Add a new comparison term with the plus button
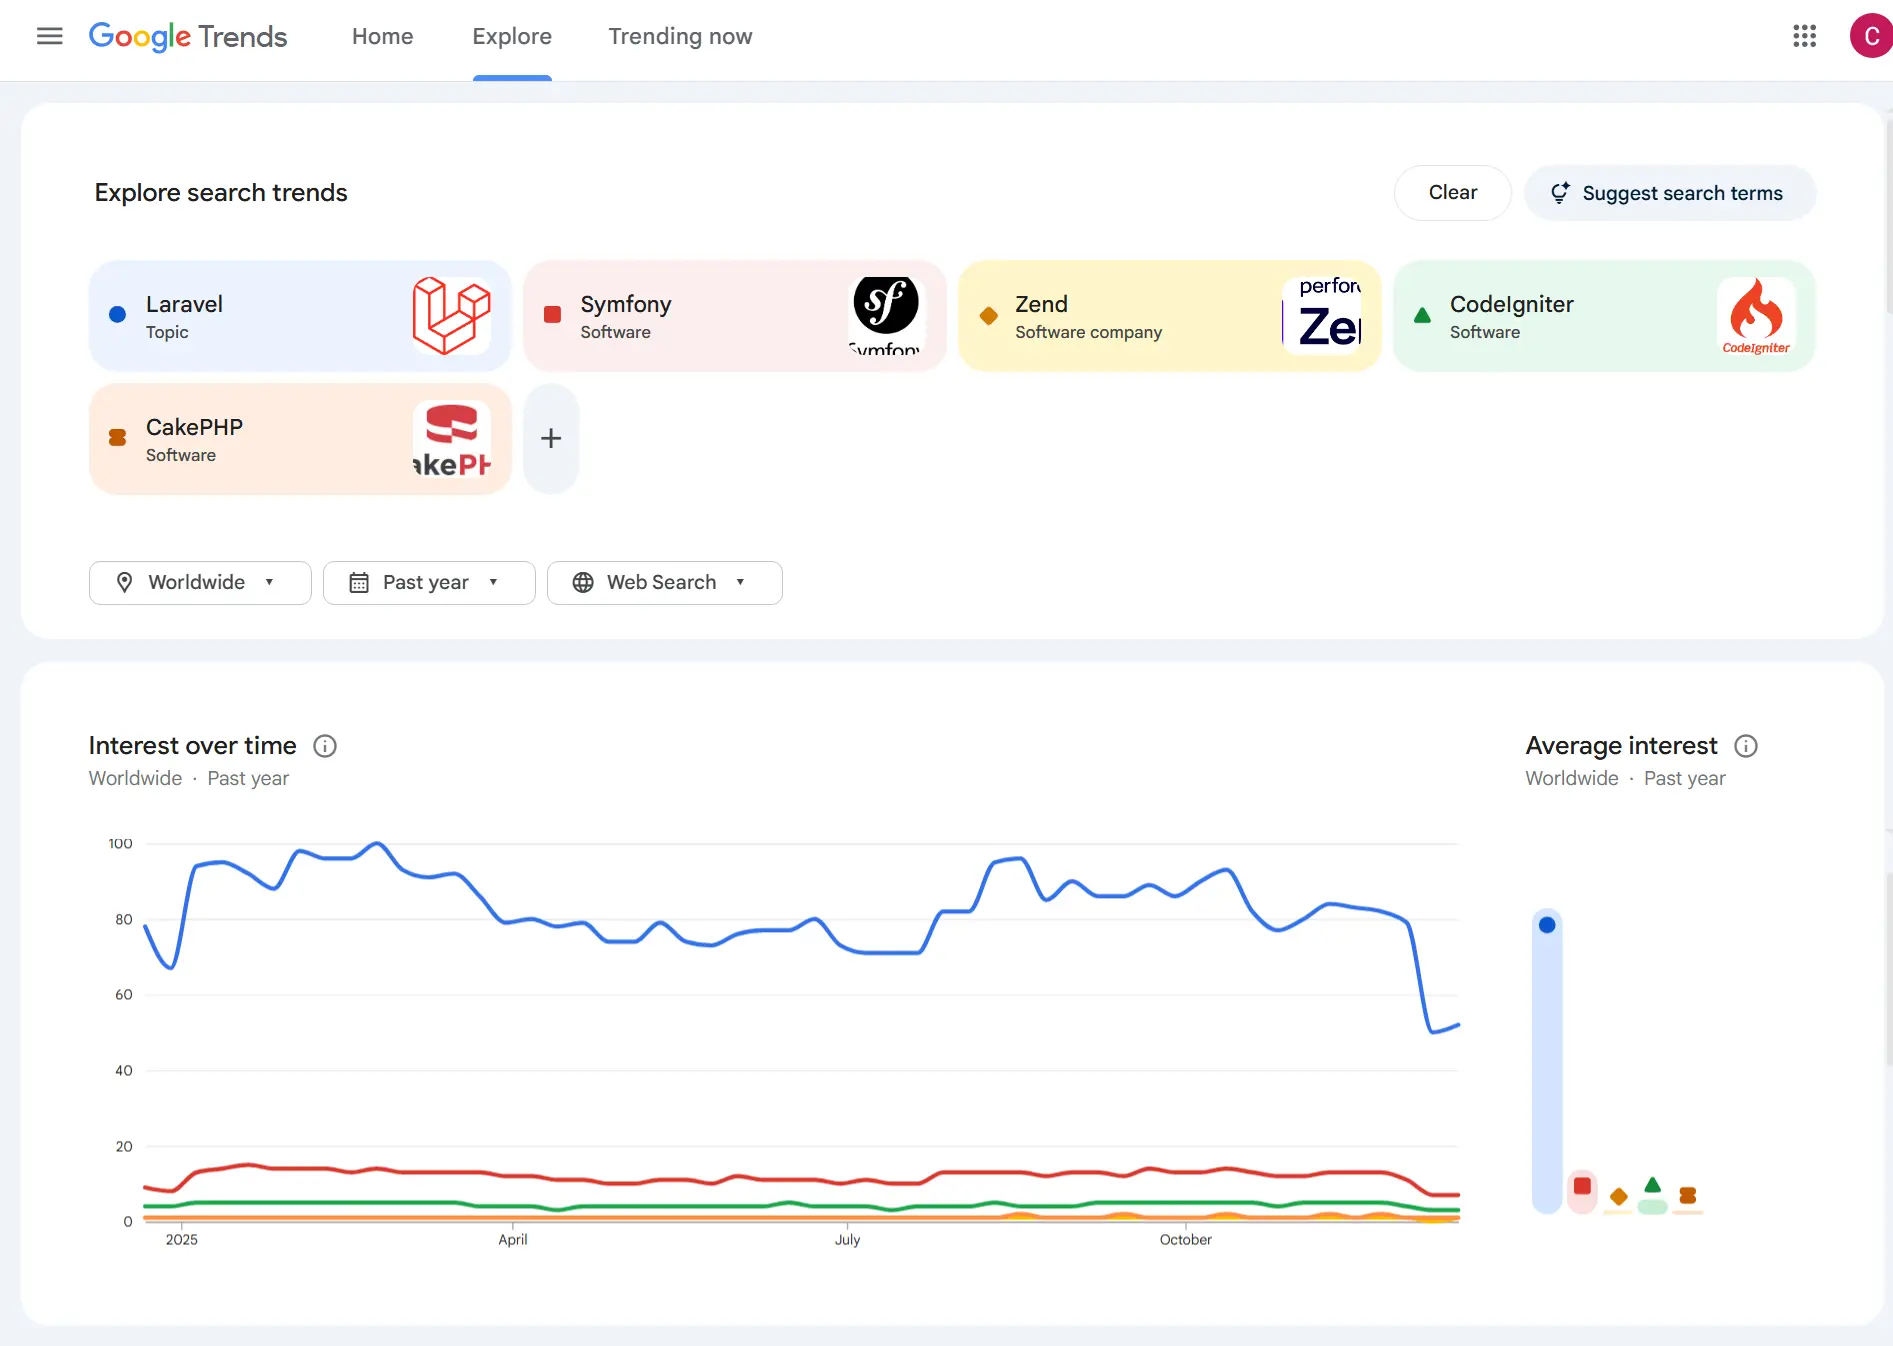Image resolution: width=1893 pixels, height=1346 pixels. tap(550, 439)
